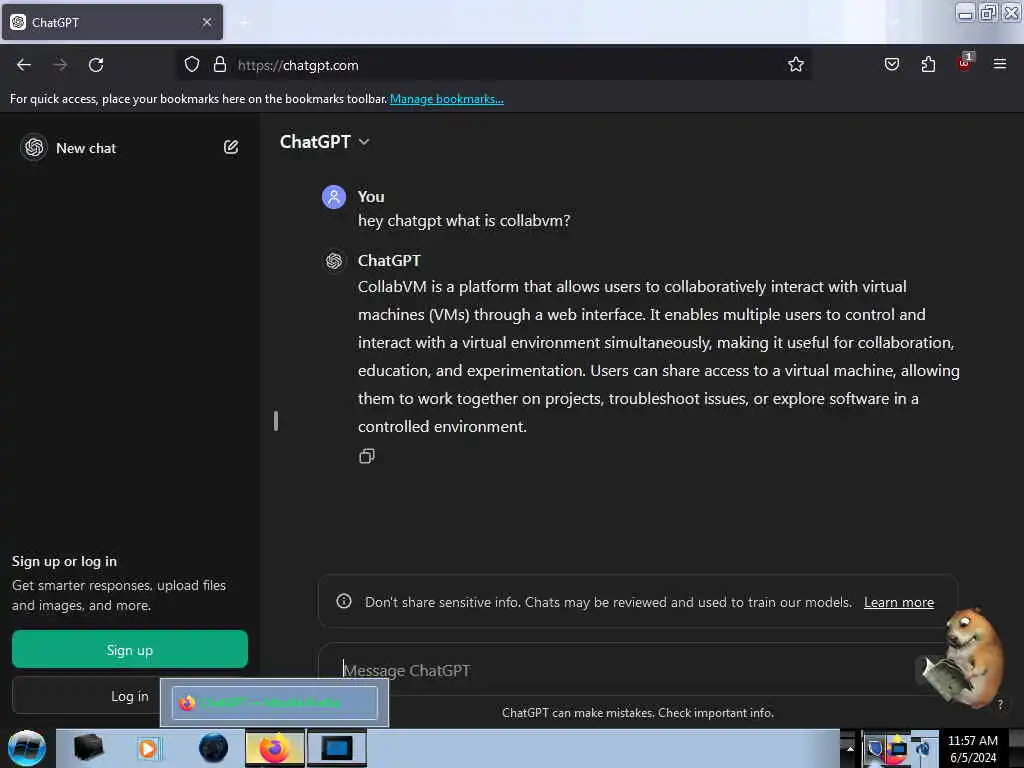Open the Firefox extensions puzzle icon
Screen dimensions: 1024x768
click(928, 64)
